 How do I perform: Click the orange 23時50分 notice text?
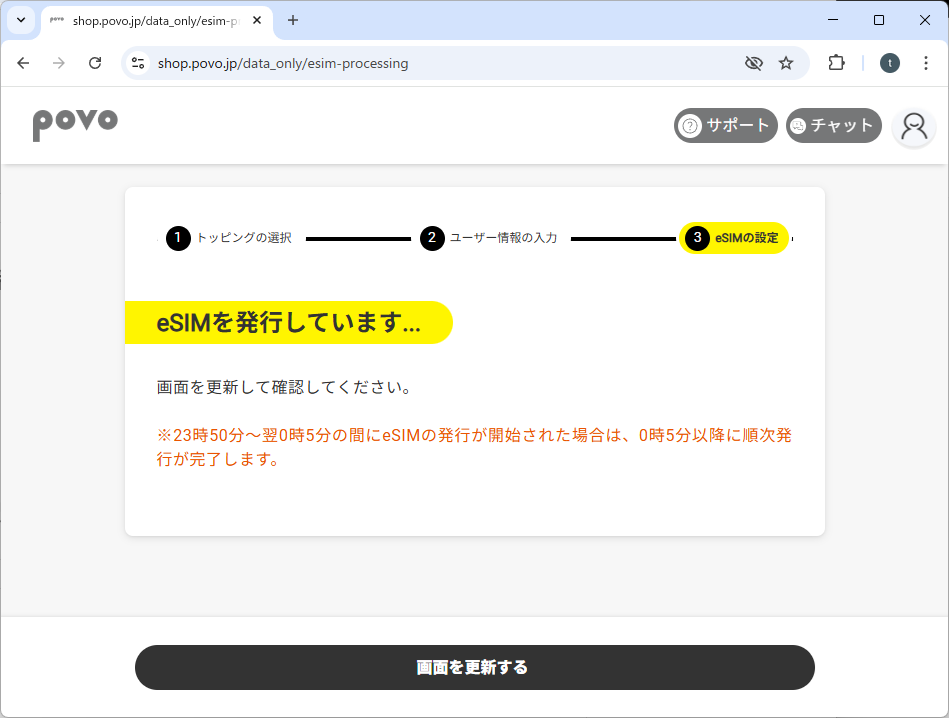pyautogui.click(x=474, y=447)
